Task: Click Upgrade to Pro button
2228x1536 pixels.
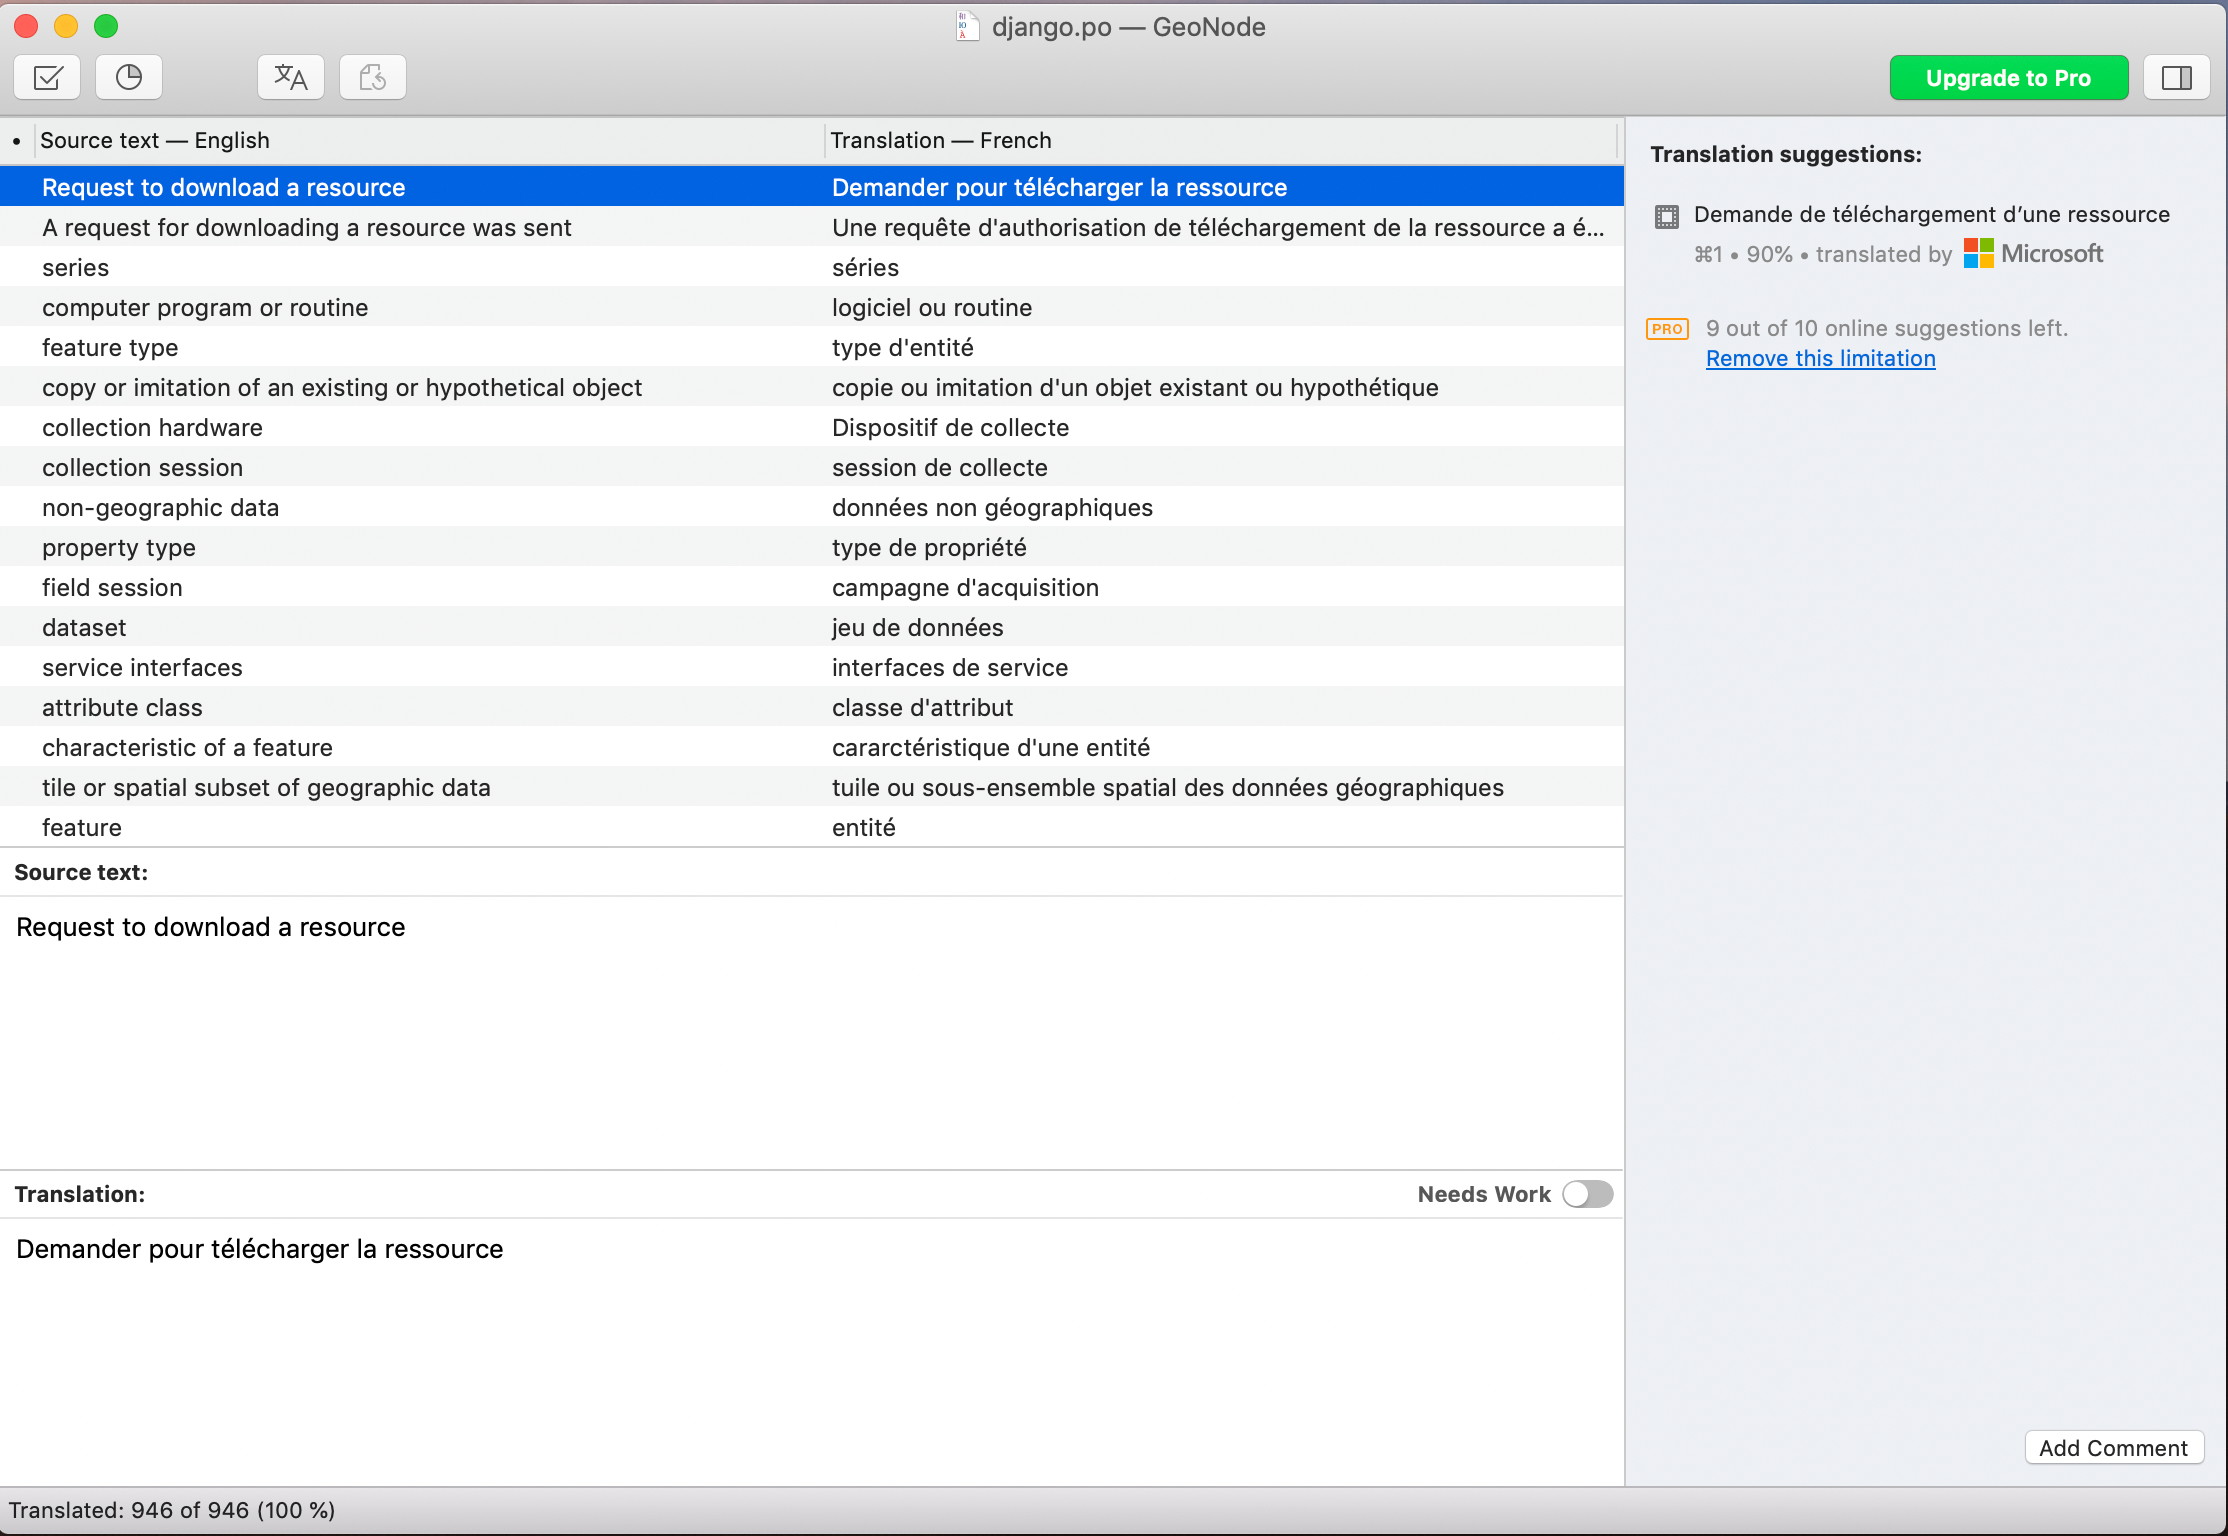Action: click(2009, 78)
